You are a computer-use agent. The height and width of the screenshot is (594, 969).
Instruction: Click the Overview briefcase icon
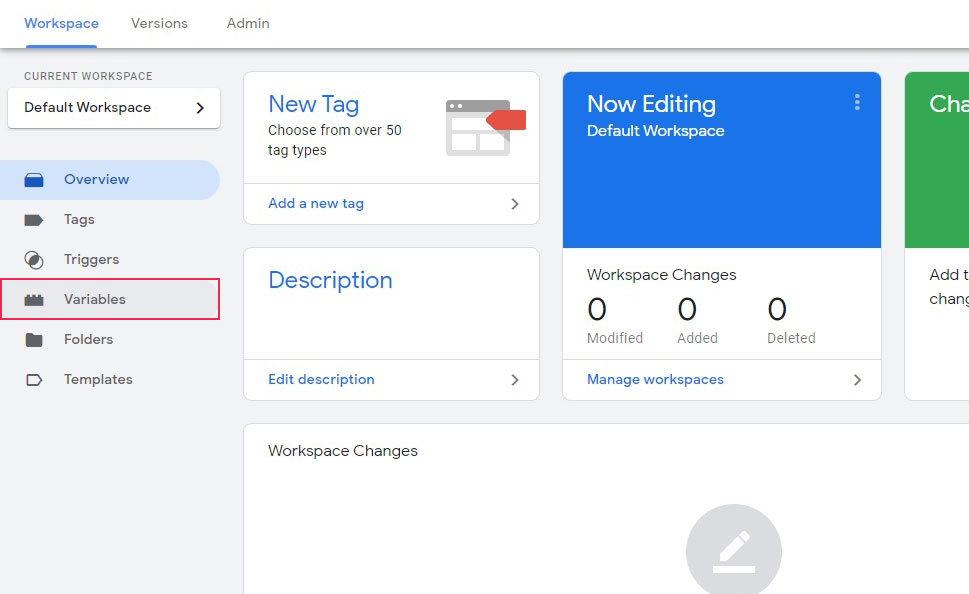click(x=34, y=180)
